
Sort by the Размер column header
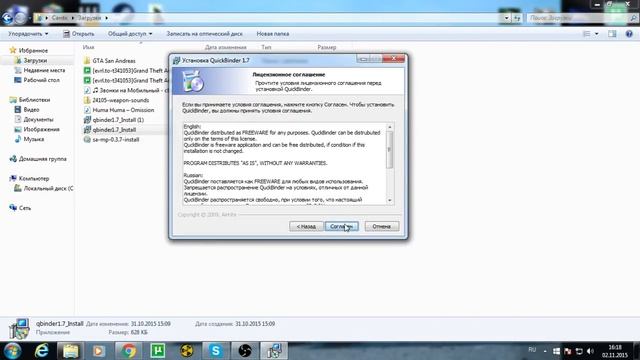tap(327, 47)
